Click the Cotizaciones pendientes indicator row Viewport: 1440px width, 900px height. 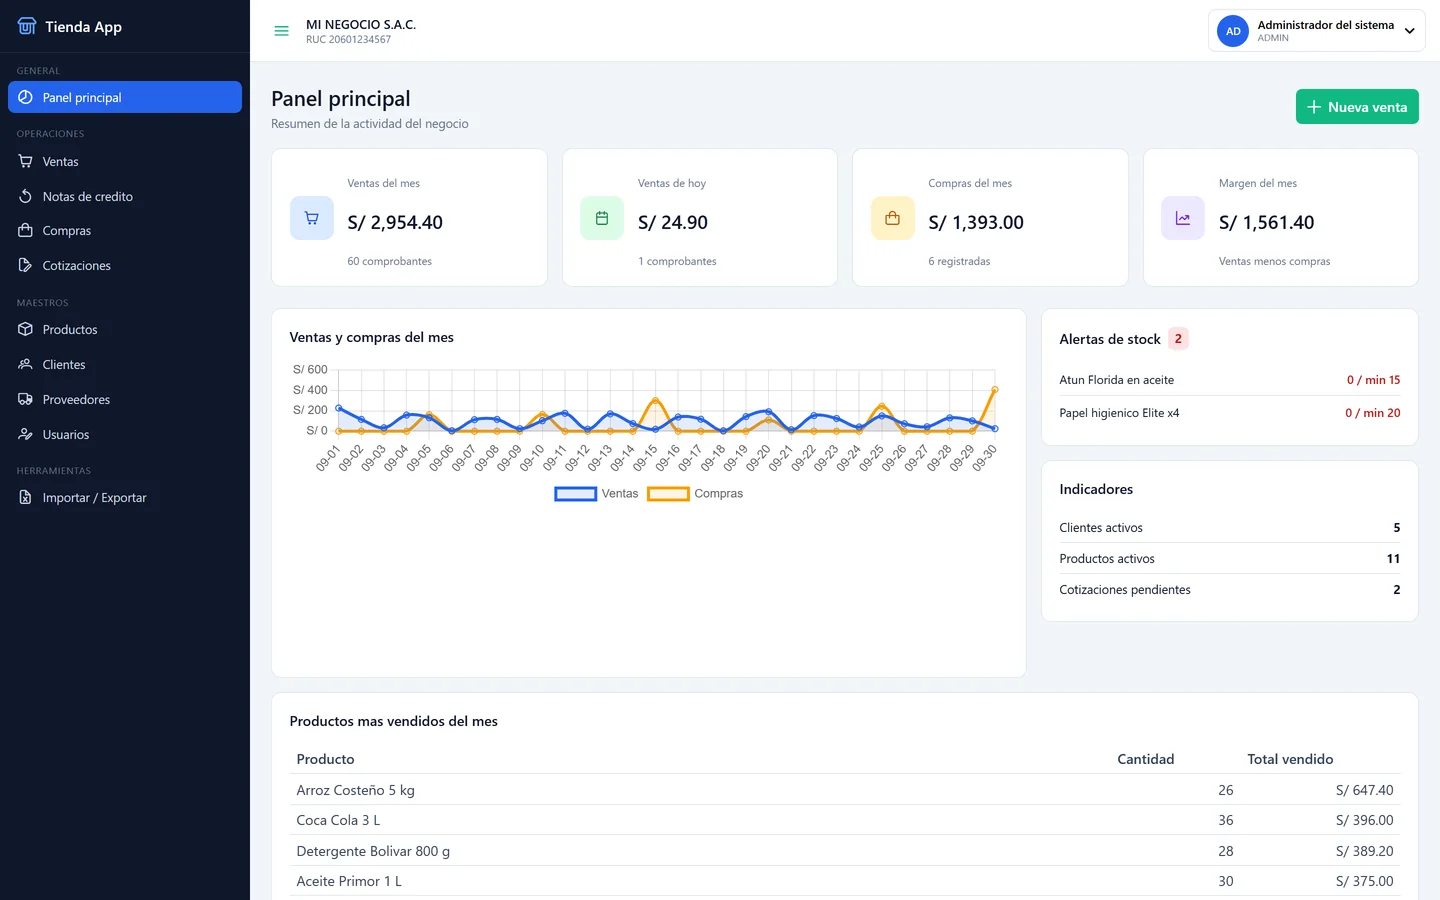click(x=1230, y=590)
